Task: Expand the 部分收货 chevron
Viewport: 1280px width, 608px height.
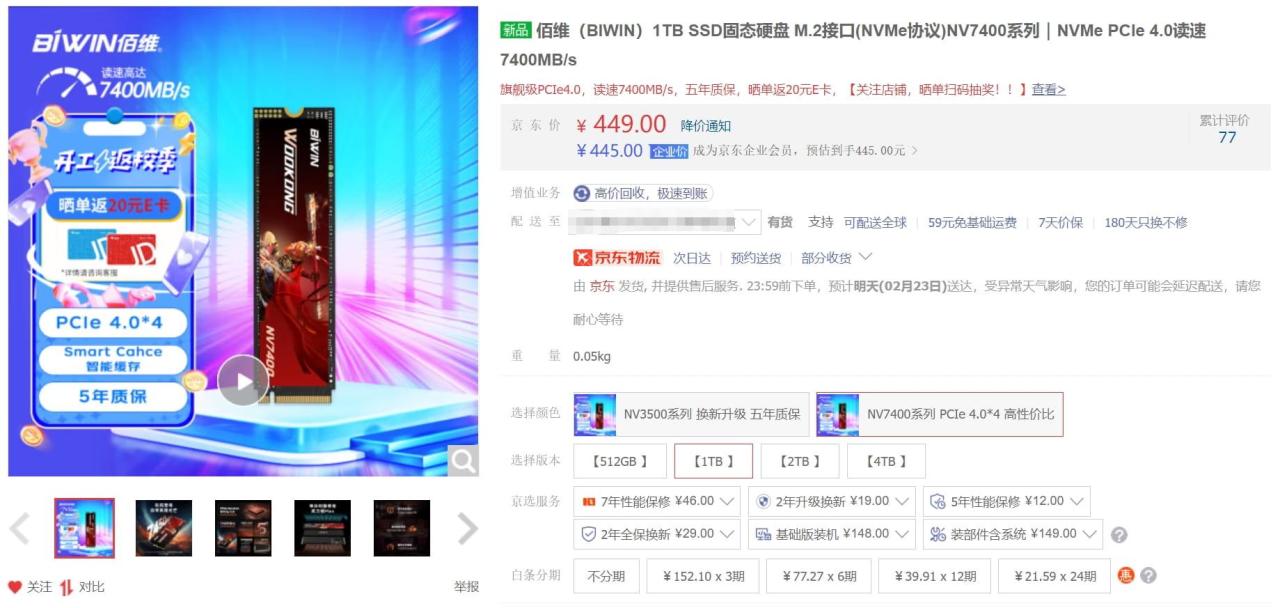Action: coord(866,257)
